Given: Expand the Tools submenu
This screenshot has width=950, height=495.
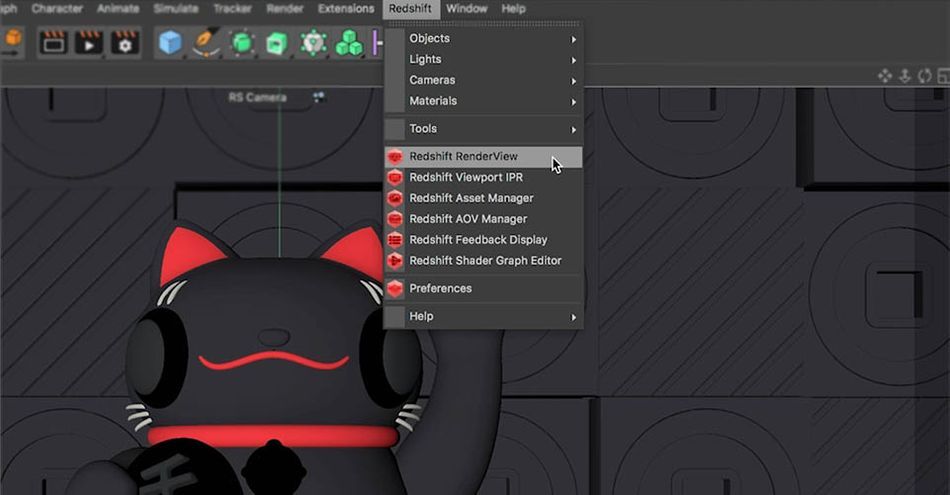Looking at the screenshot, I should (484, 129).
